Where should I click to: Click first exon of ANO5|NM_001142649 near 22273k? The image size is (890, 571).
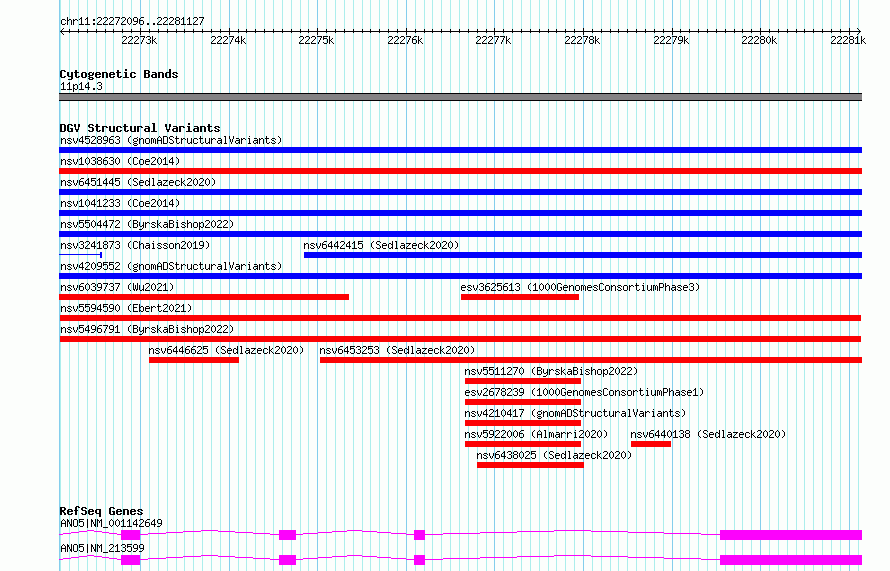[x=131, y=535]
